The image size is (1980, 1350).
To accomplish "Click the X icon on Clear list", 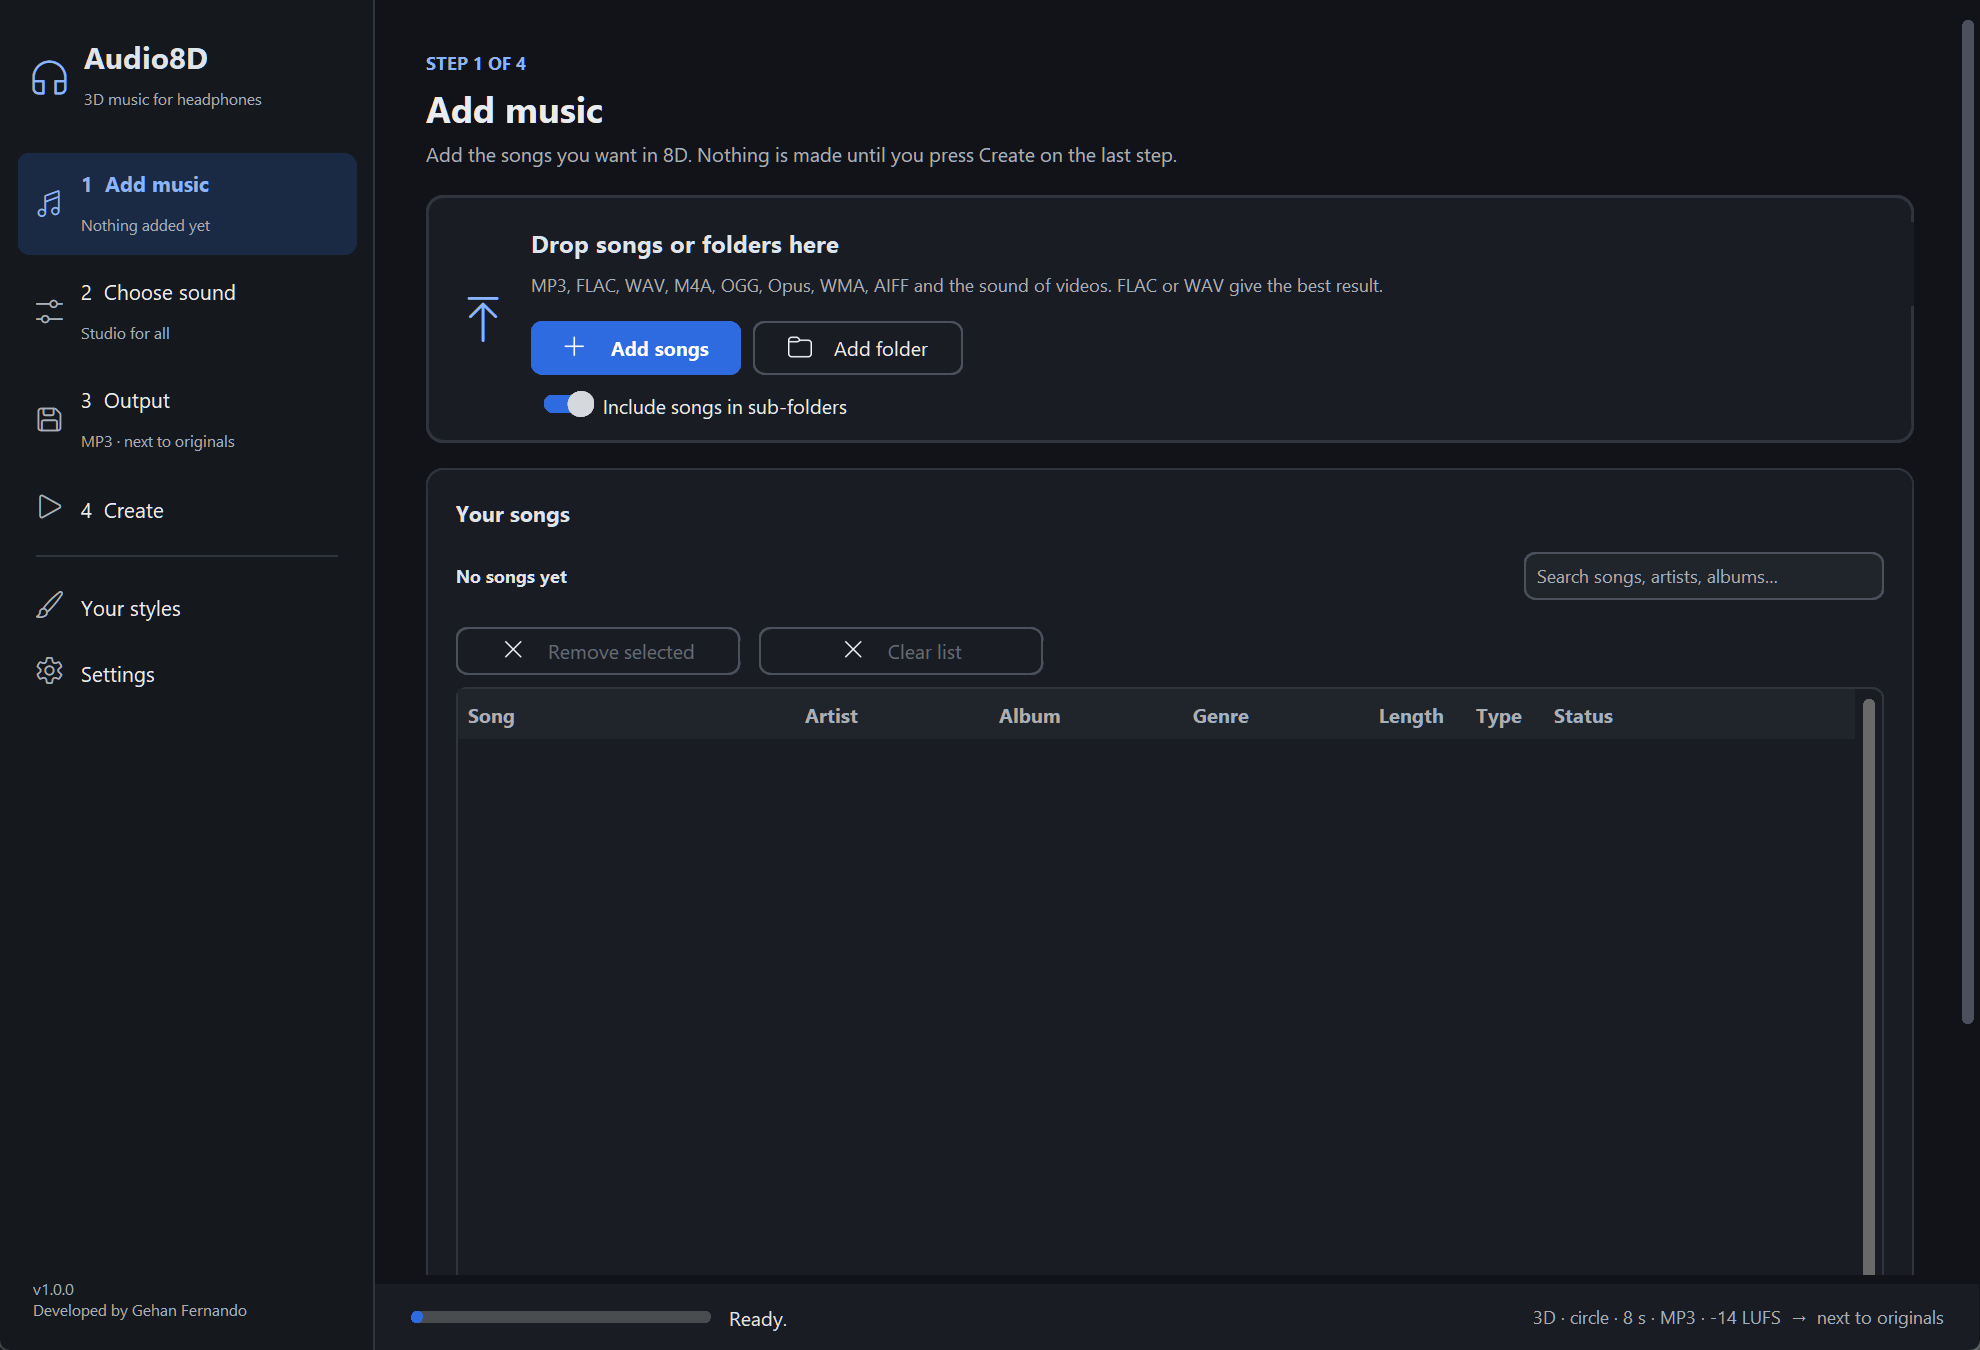I will (x=853, y=650).
